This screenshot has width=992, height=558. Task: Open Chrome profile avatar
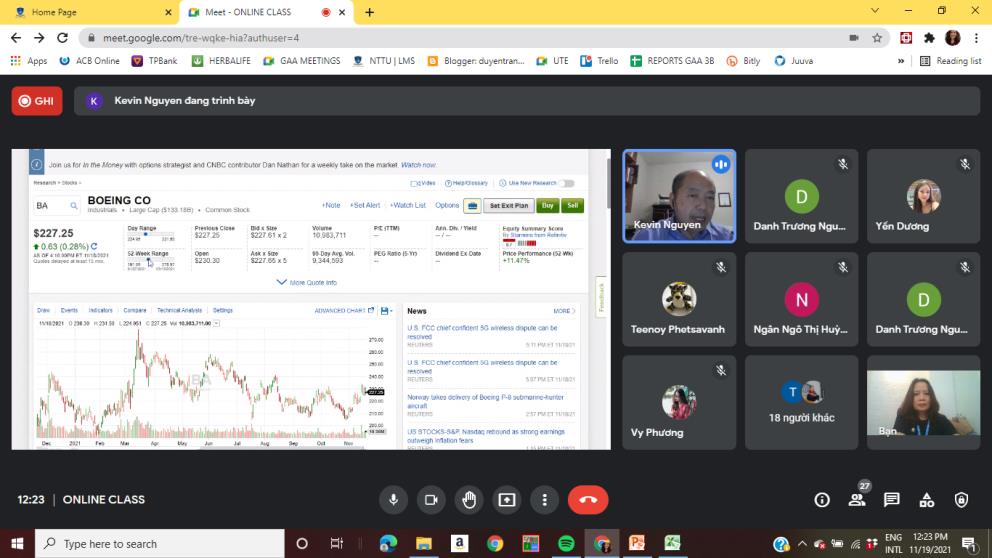953,38
